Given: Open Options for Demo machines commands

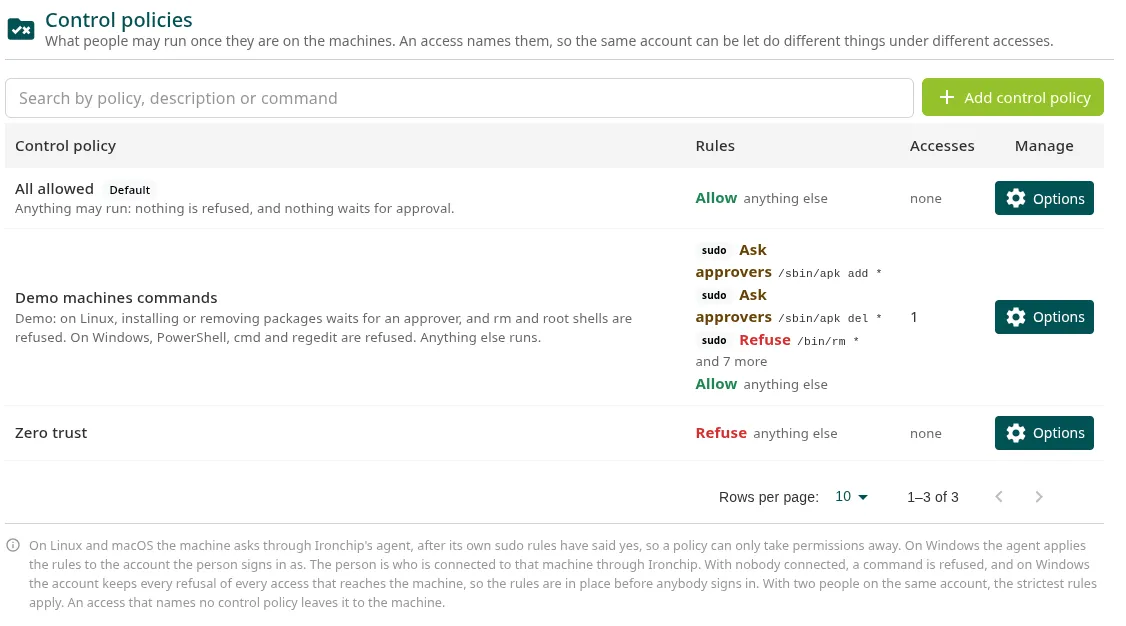Looking at the screenshot, I should click(1044, 317).
